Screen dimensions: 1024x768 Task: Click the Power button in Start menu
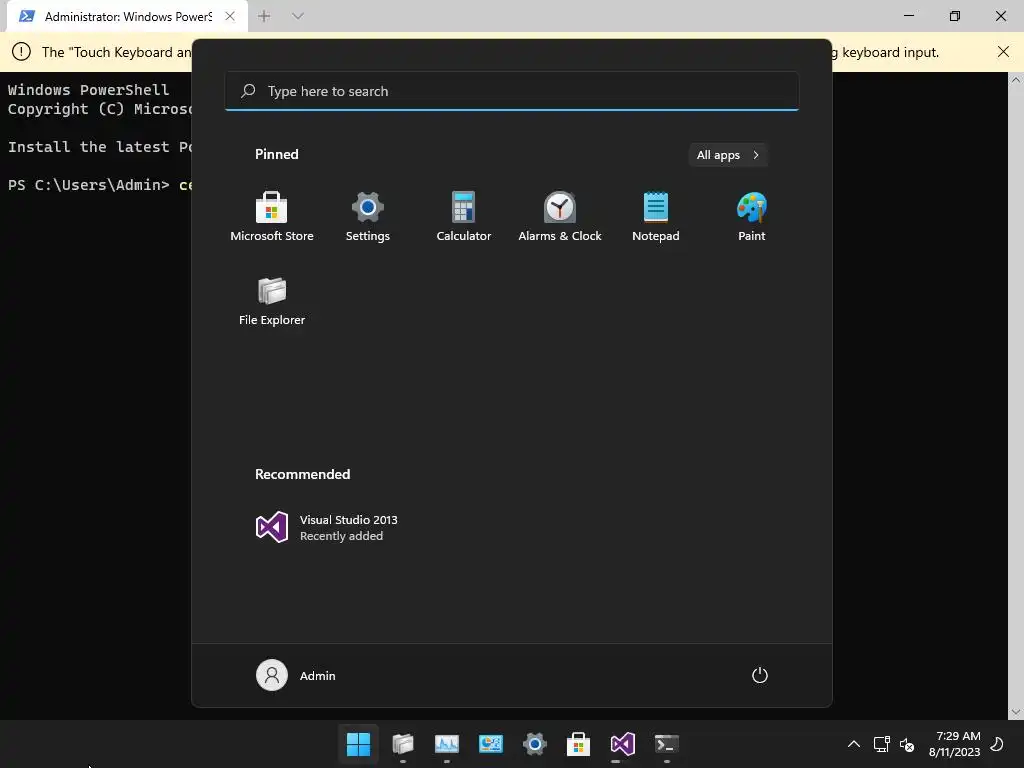[x=760, y=675]
